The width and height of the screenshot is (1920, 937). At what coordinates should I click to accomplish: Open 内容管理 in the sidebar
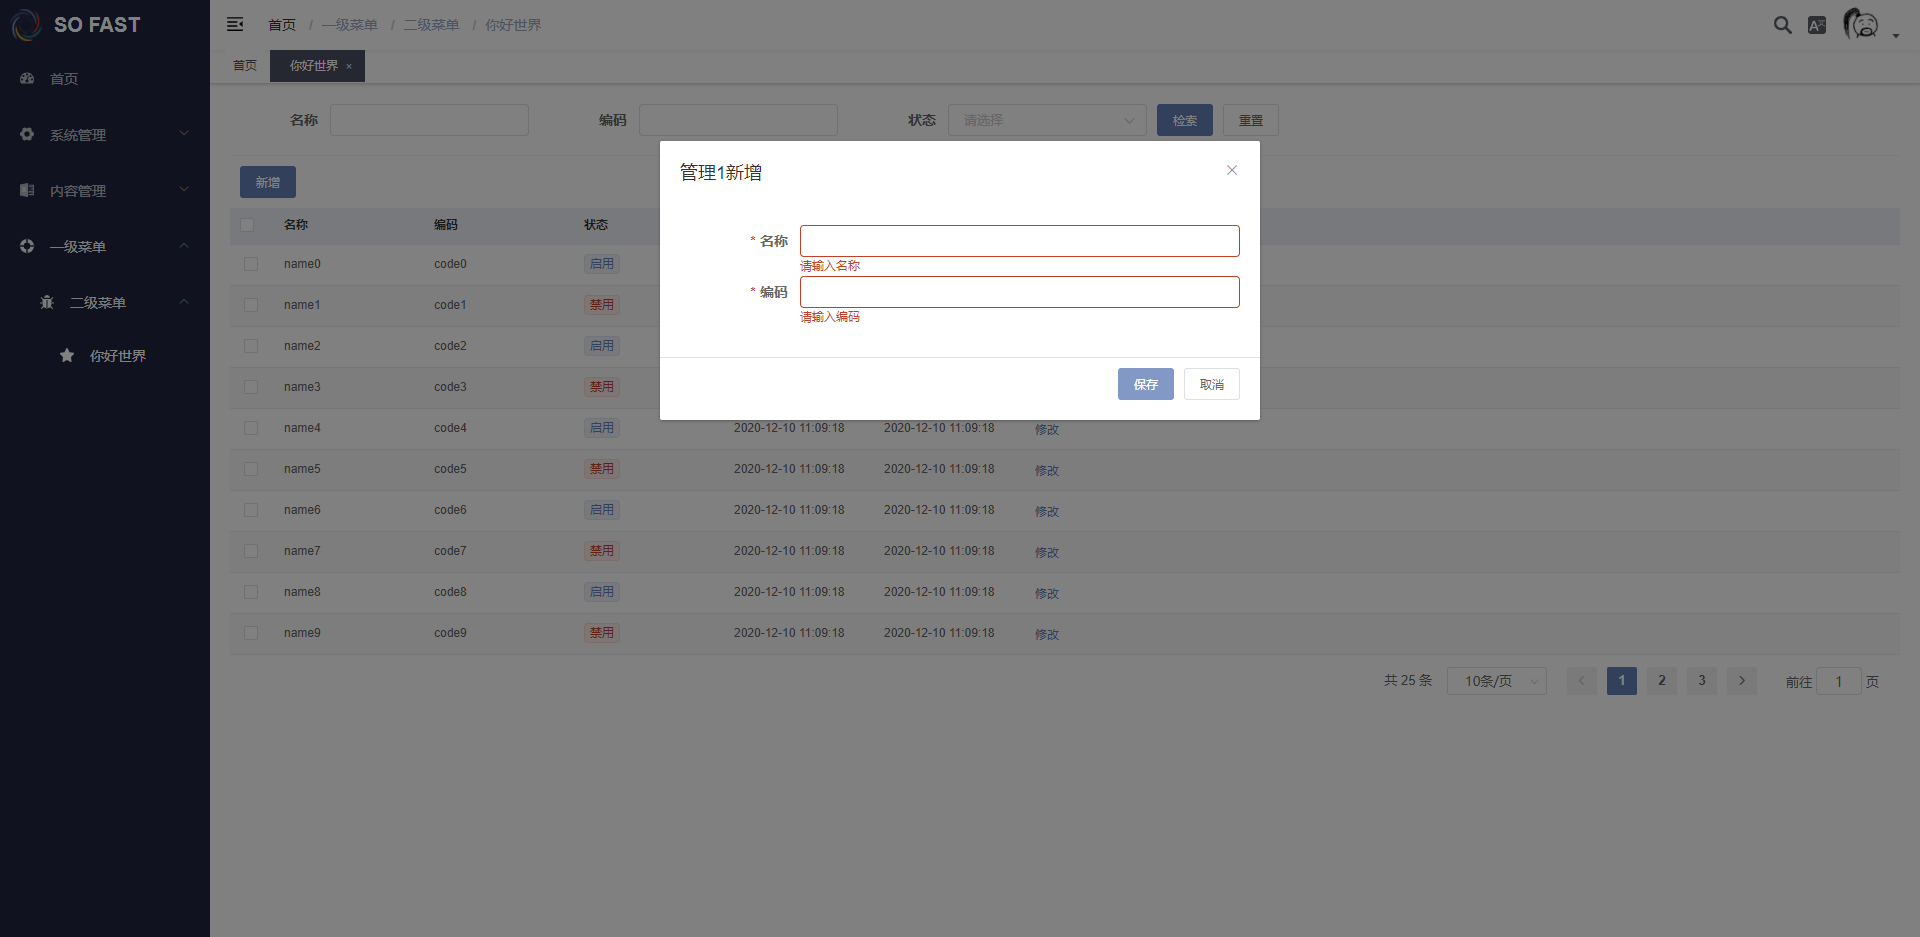pyautogui.click(x=105, y=190)
